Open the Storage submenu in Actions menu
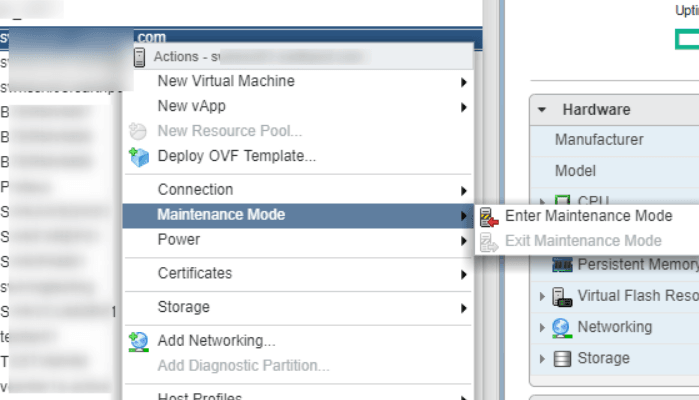Image resolution: width=699 pixels, height=400 pixels. click(184, 307)
